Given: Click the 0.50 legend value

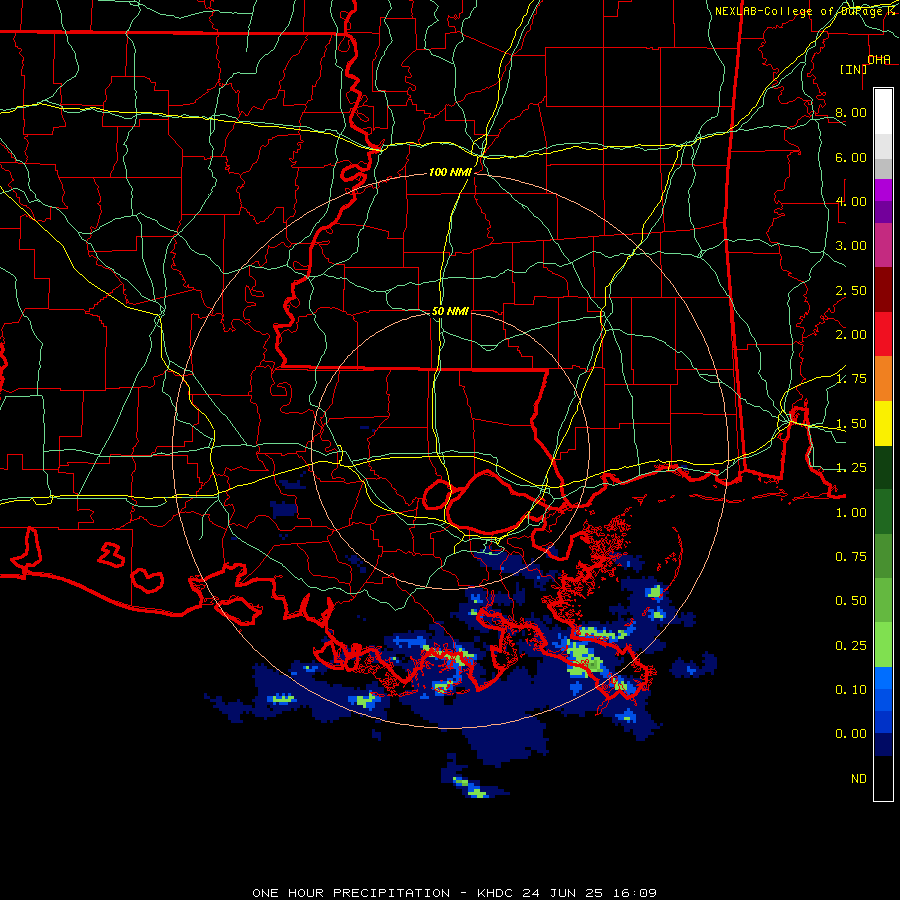Looking at the screenshot, I should 851,601.
